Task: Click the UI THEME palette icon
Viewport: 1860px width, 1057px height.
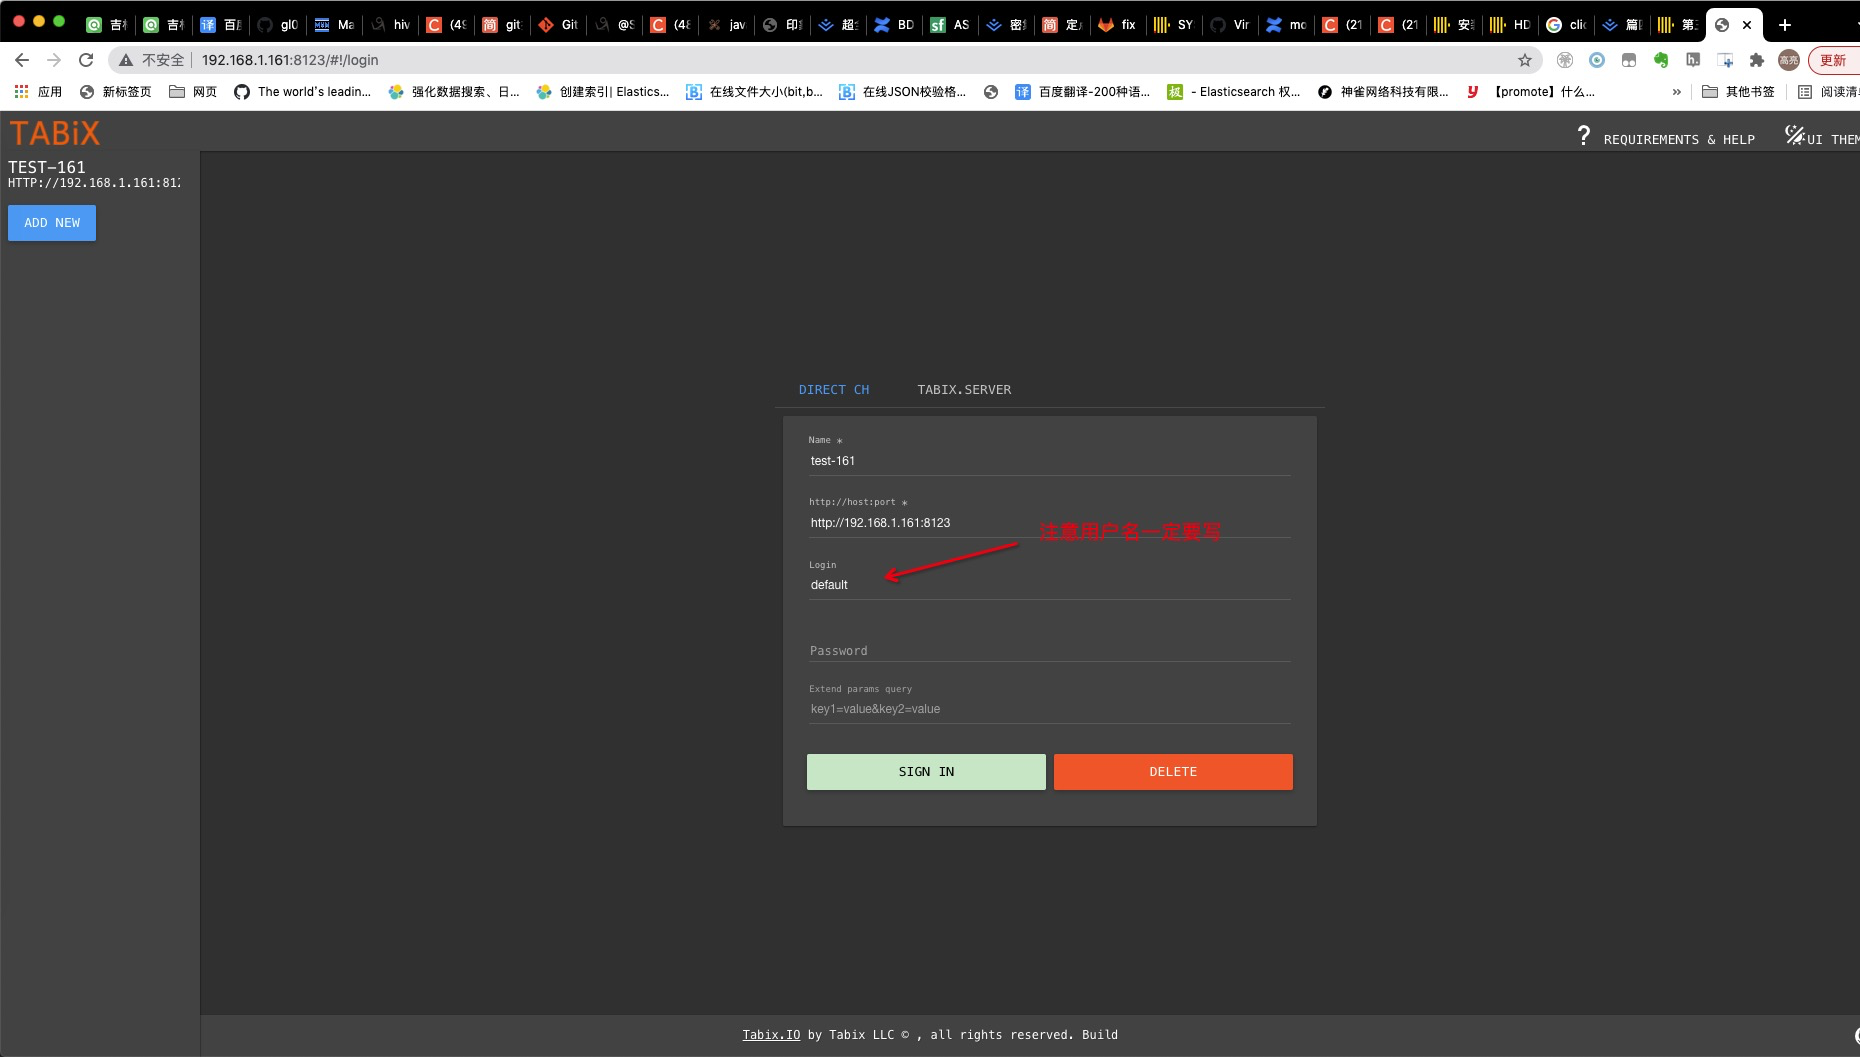Action: (x=1795, y=135)
